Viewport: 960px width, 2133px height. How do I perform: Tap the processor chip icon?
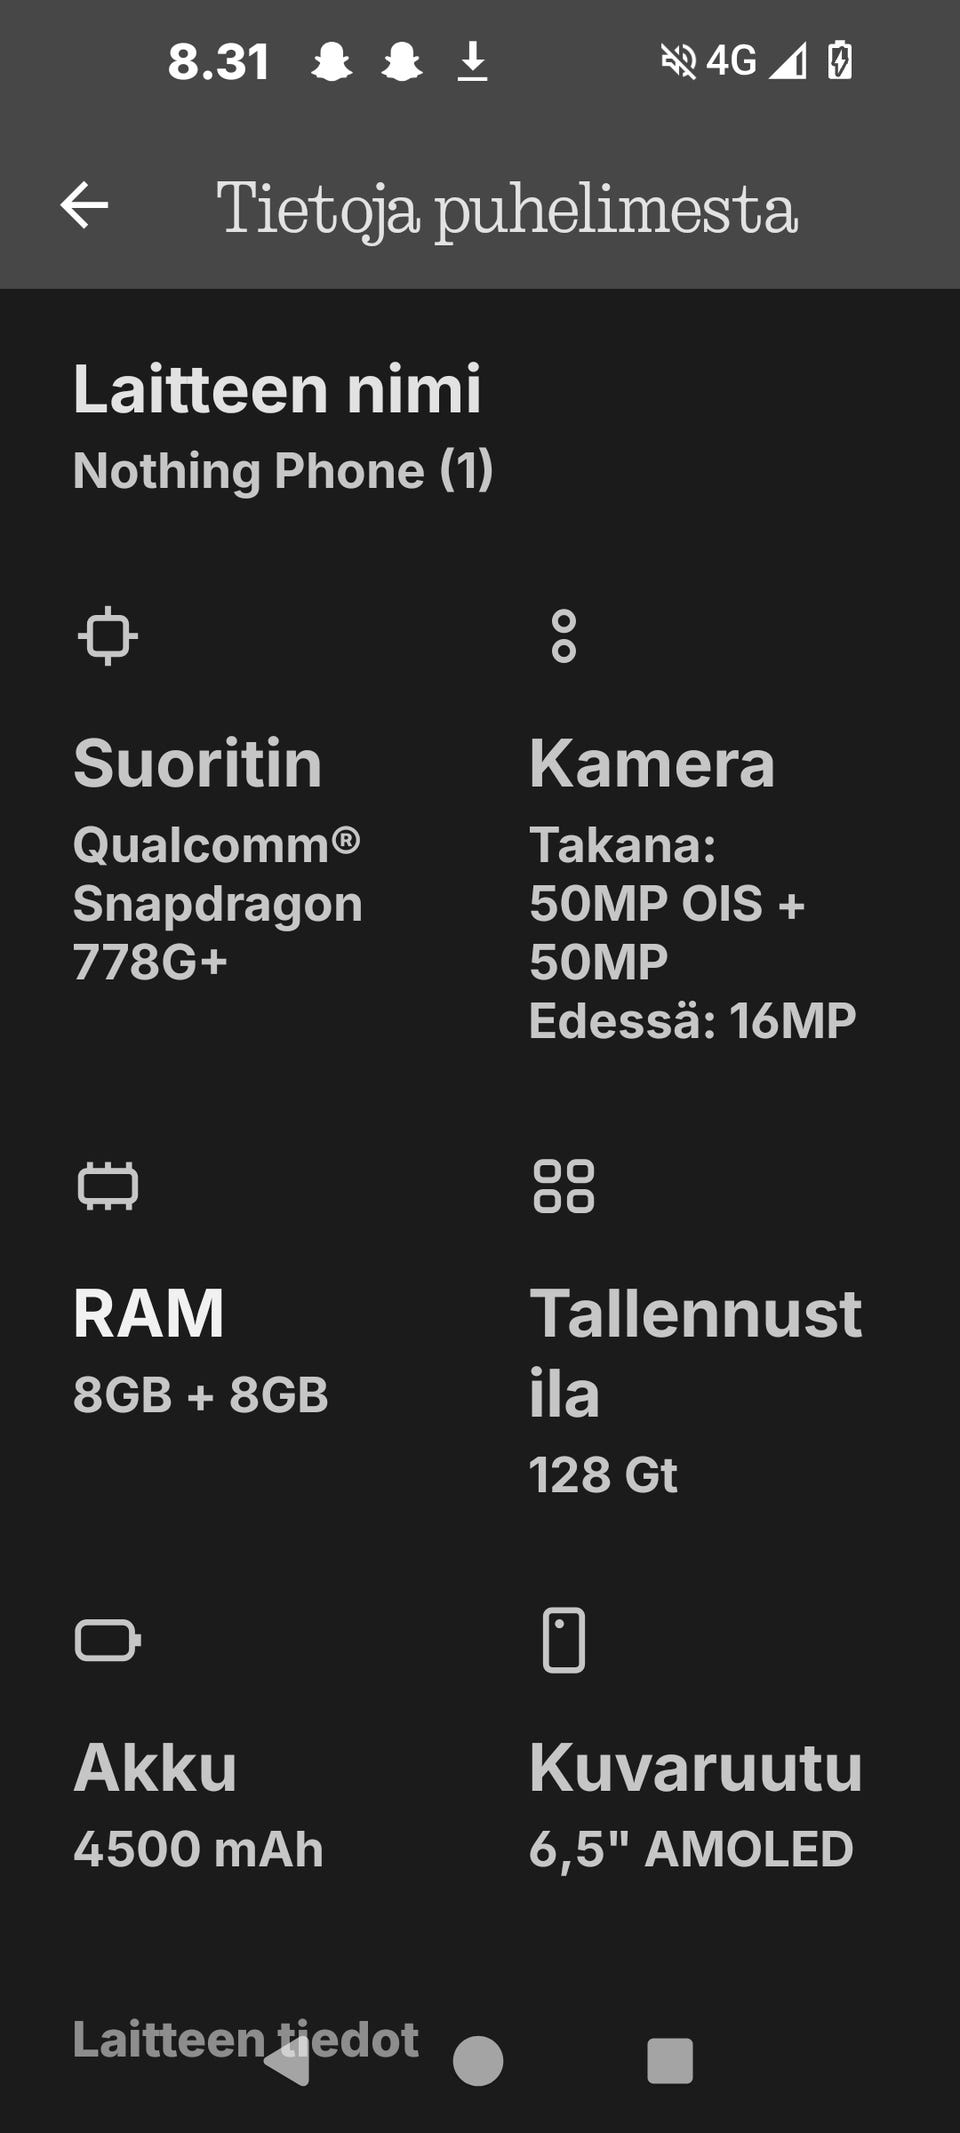coord(107,636)
